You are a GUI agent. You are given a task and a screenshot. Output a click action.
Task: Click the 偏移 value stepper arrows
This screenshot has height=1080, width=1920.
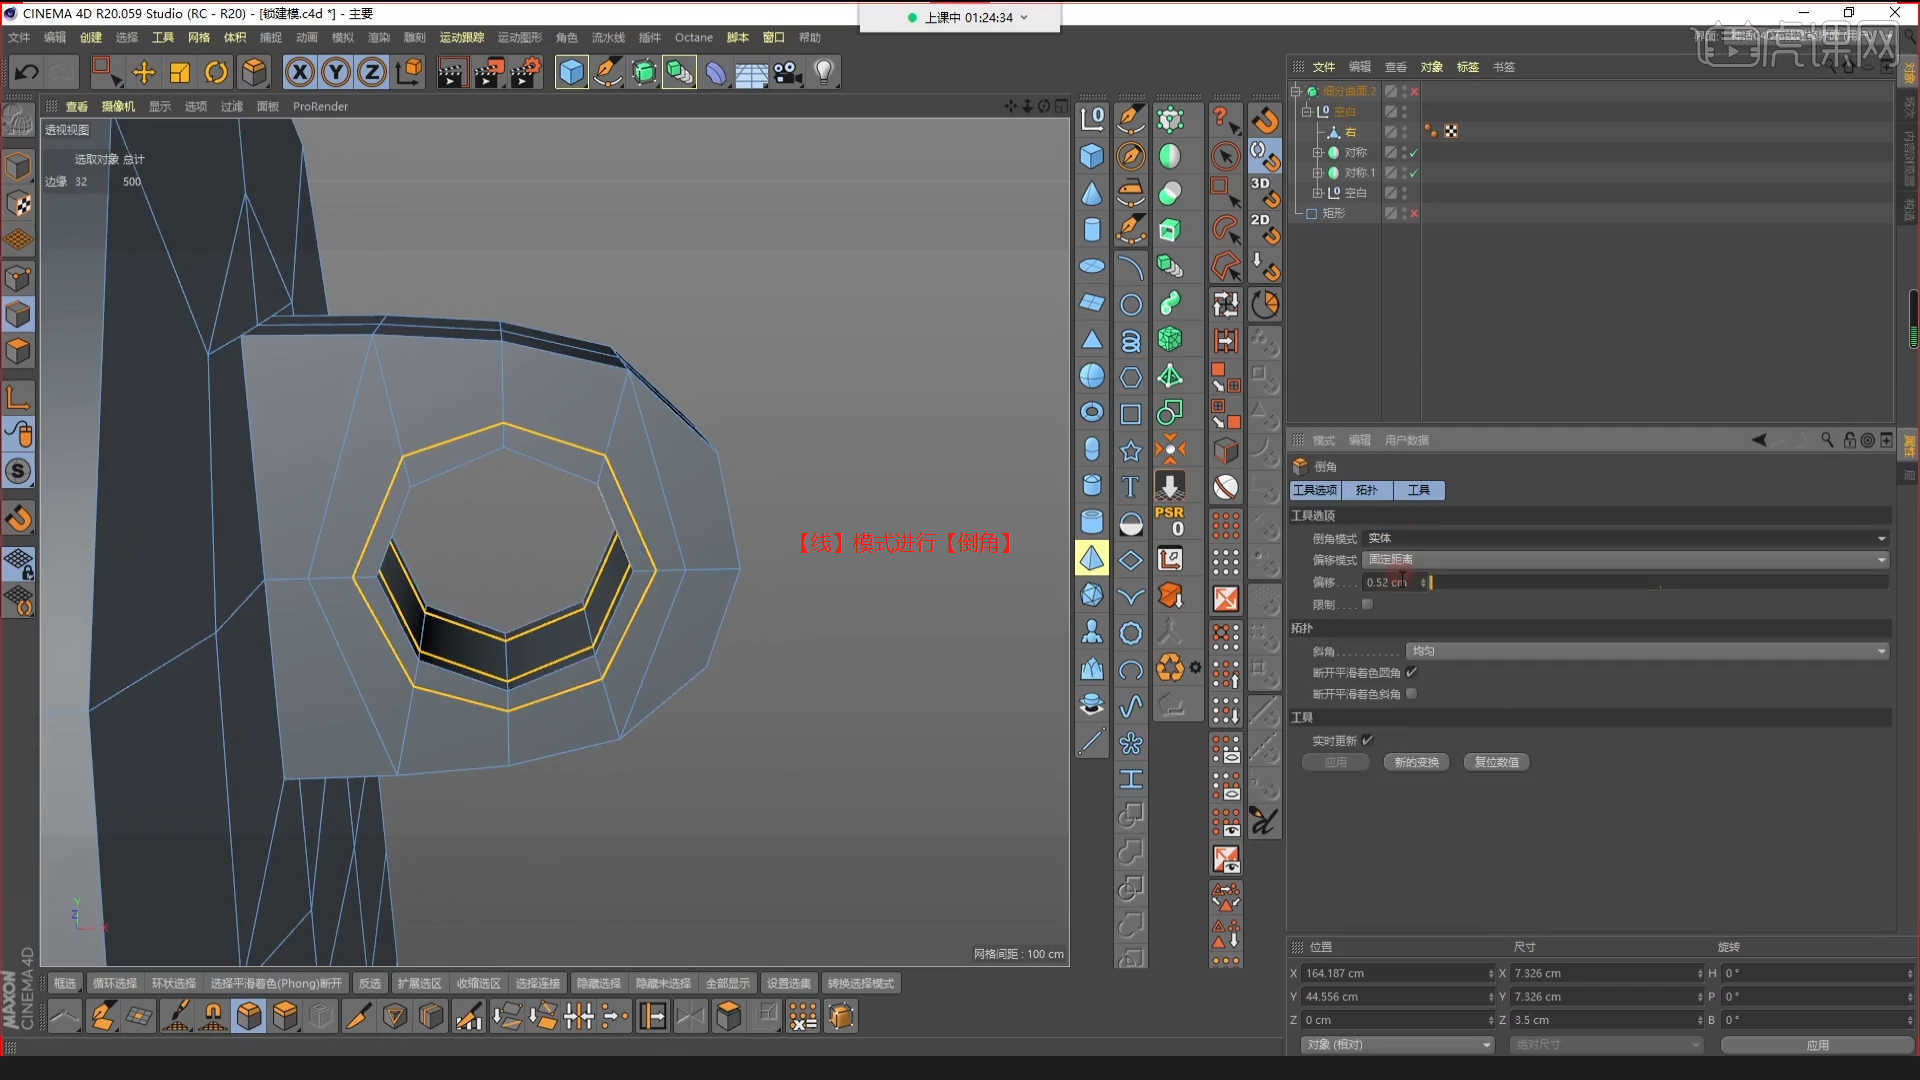(x=1423, y=582)
